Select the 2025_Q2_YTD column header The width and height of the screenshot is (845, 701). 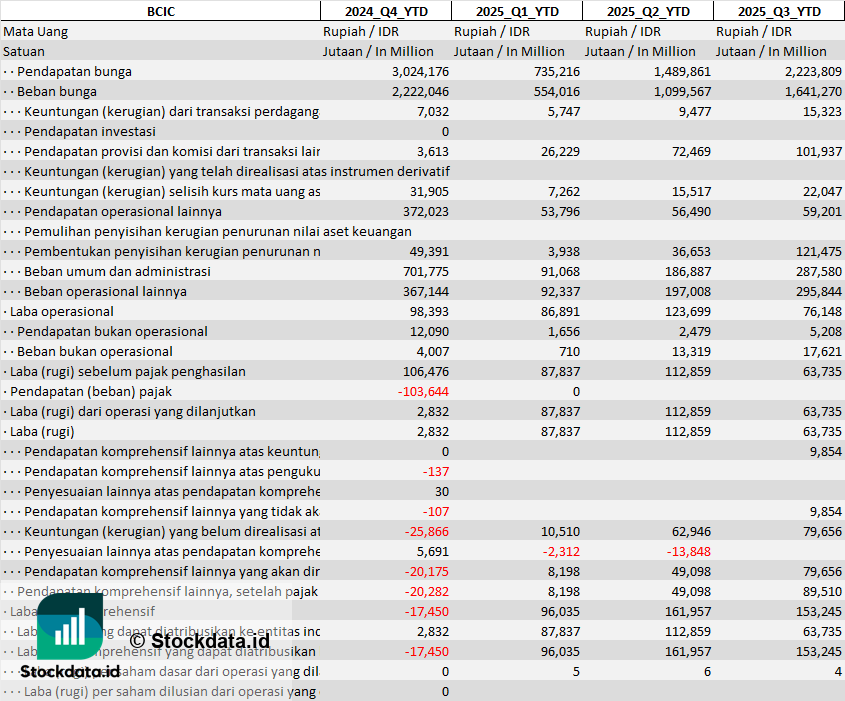pyautogui.click(x=648, y=11)
